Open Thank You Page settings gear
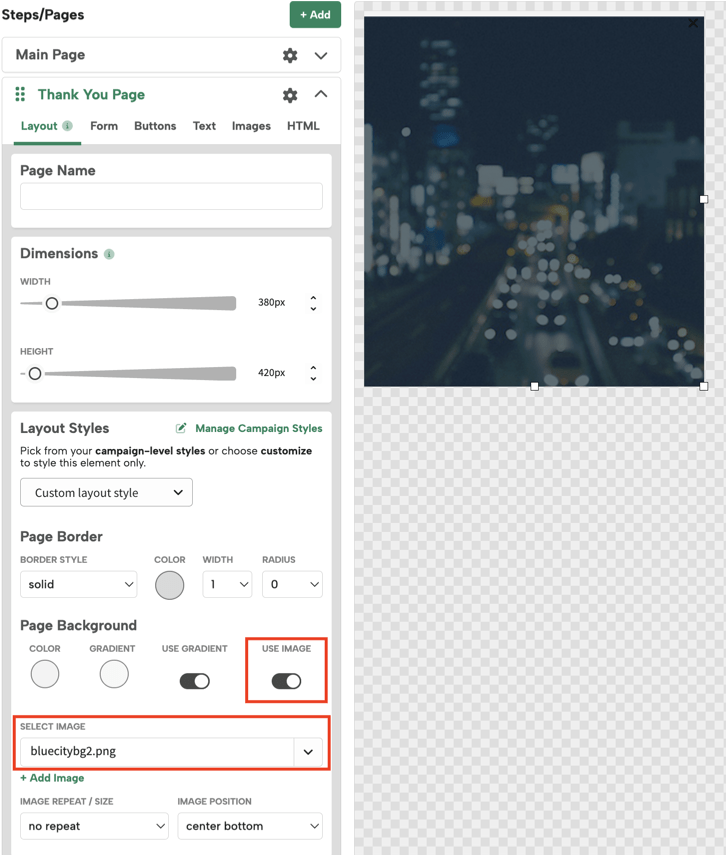This screenshot has height=855, width=726. (x=290, y=95)
